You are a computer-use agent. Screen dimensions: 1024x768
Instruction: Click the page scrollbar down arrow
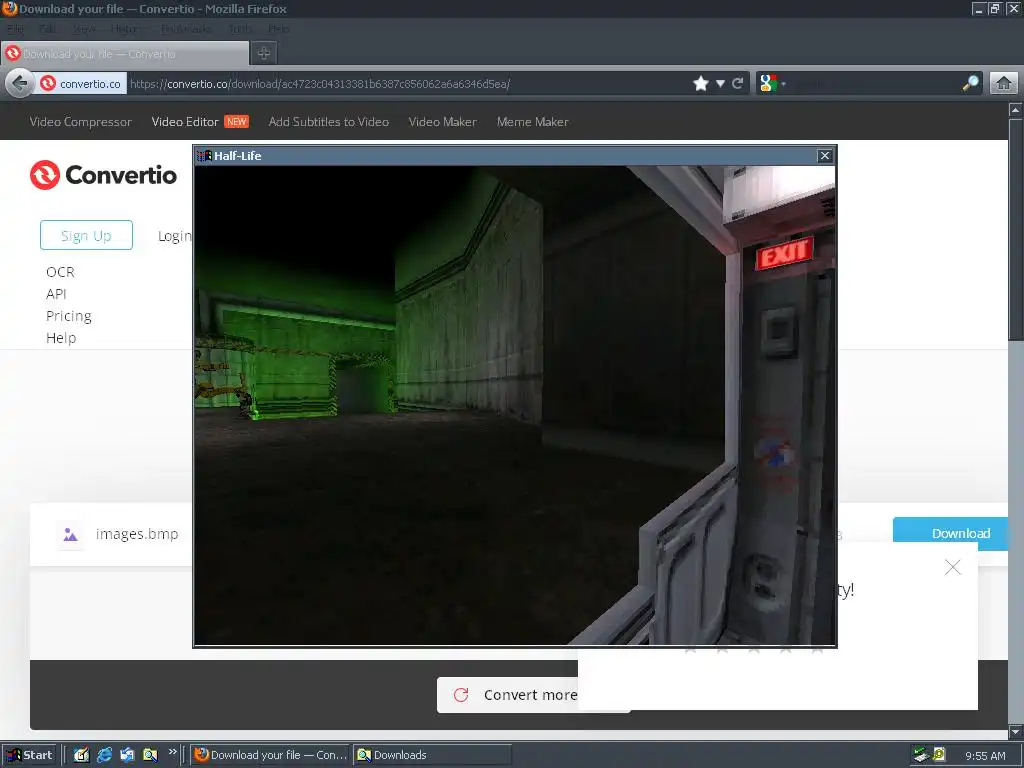pyautogui.click(x=1016, y=731)
